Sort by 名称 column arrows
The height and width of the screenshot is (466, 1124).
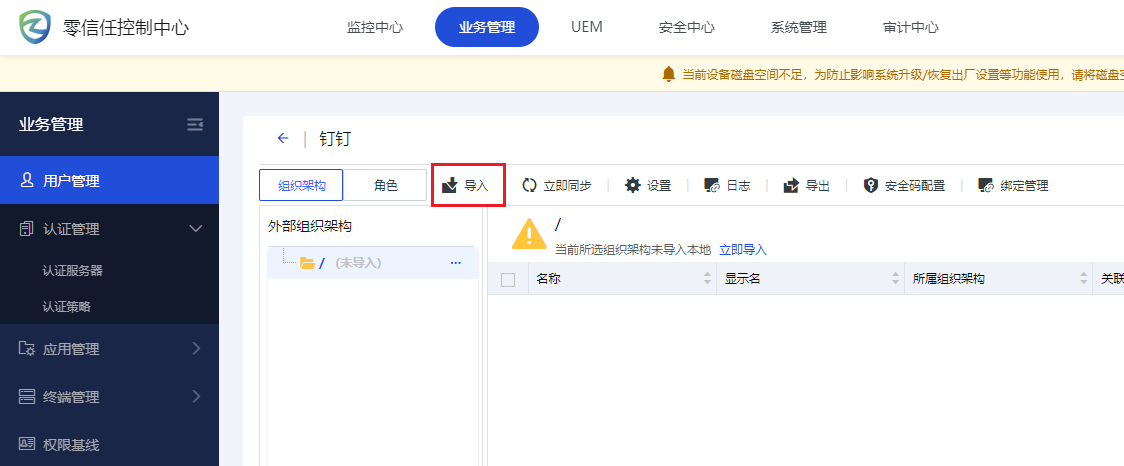point(707,279)
